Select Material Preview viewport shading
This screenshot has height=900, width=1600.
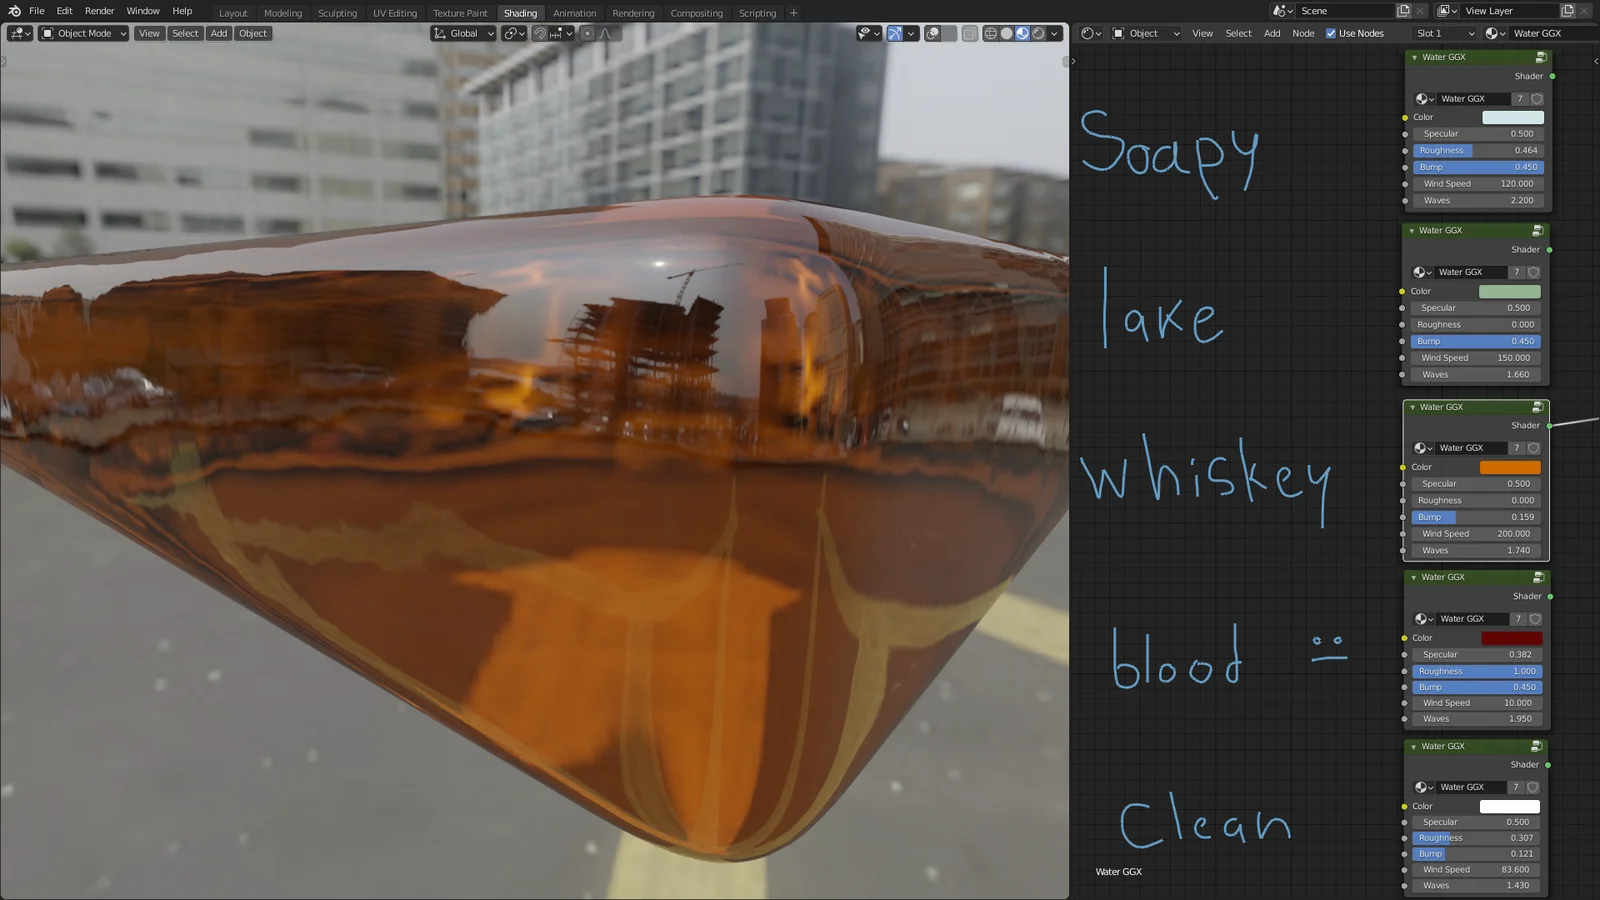pos(1022,33)
